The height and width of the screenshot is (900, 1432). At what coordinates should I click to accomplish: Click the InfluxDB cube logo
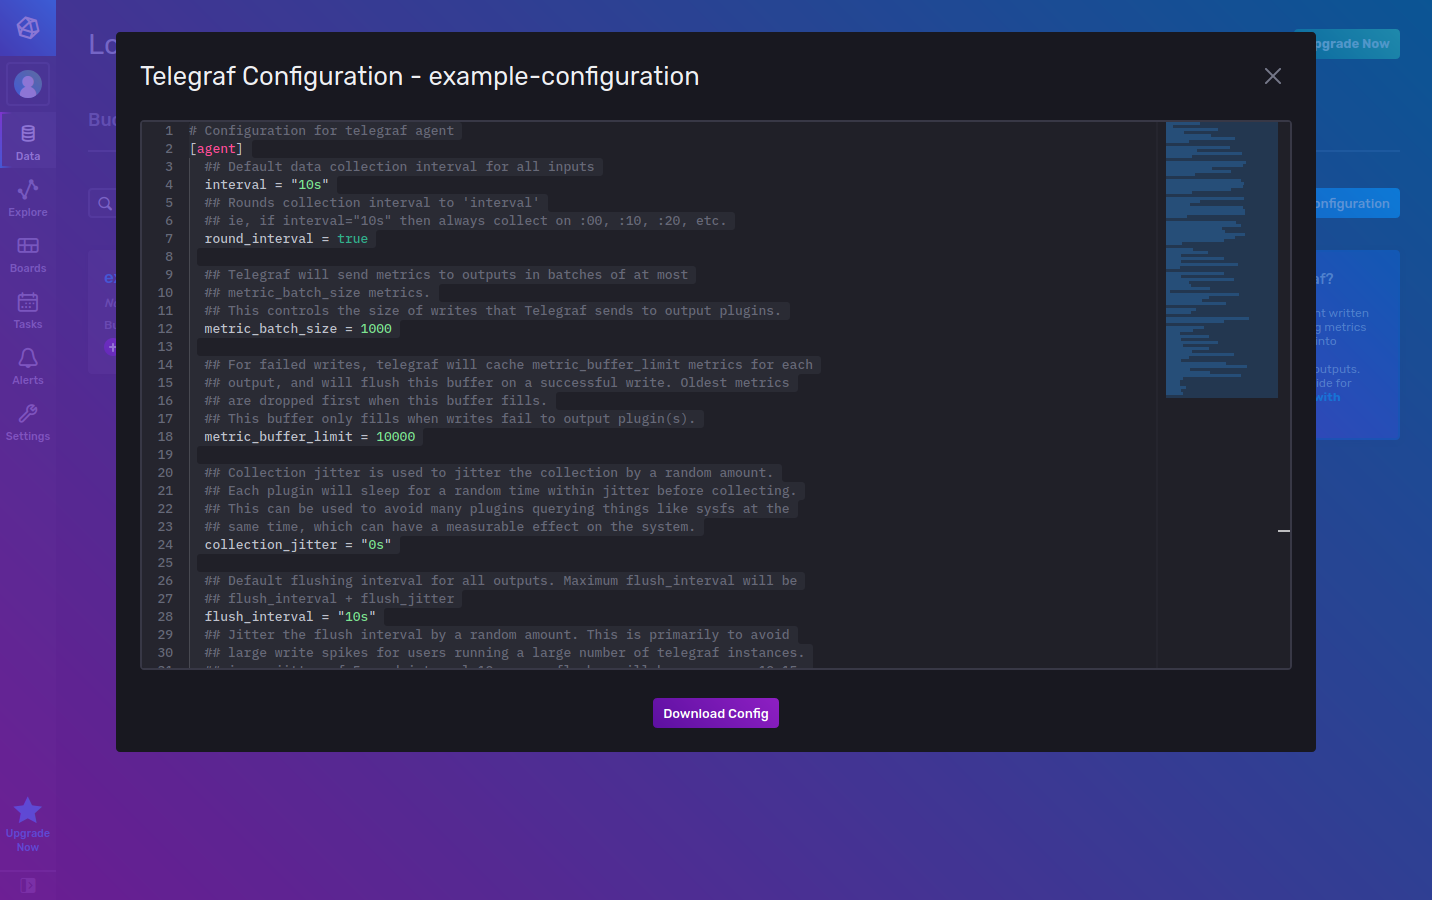[27, 28]
